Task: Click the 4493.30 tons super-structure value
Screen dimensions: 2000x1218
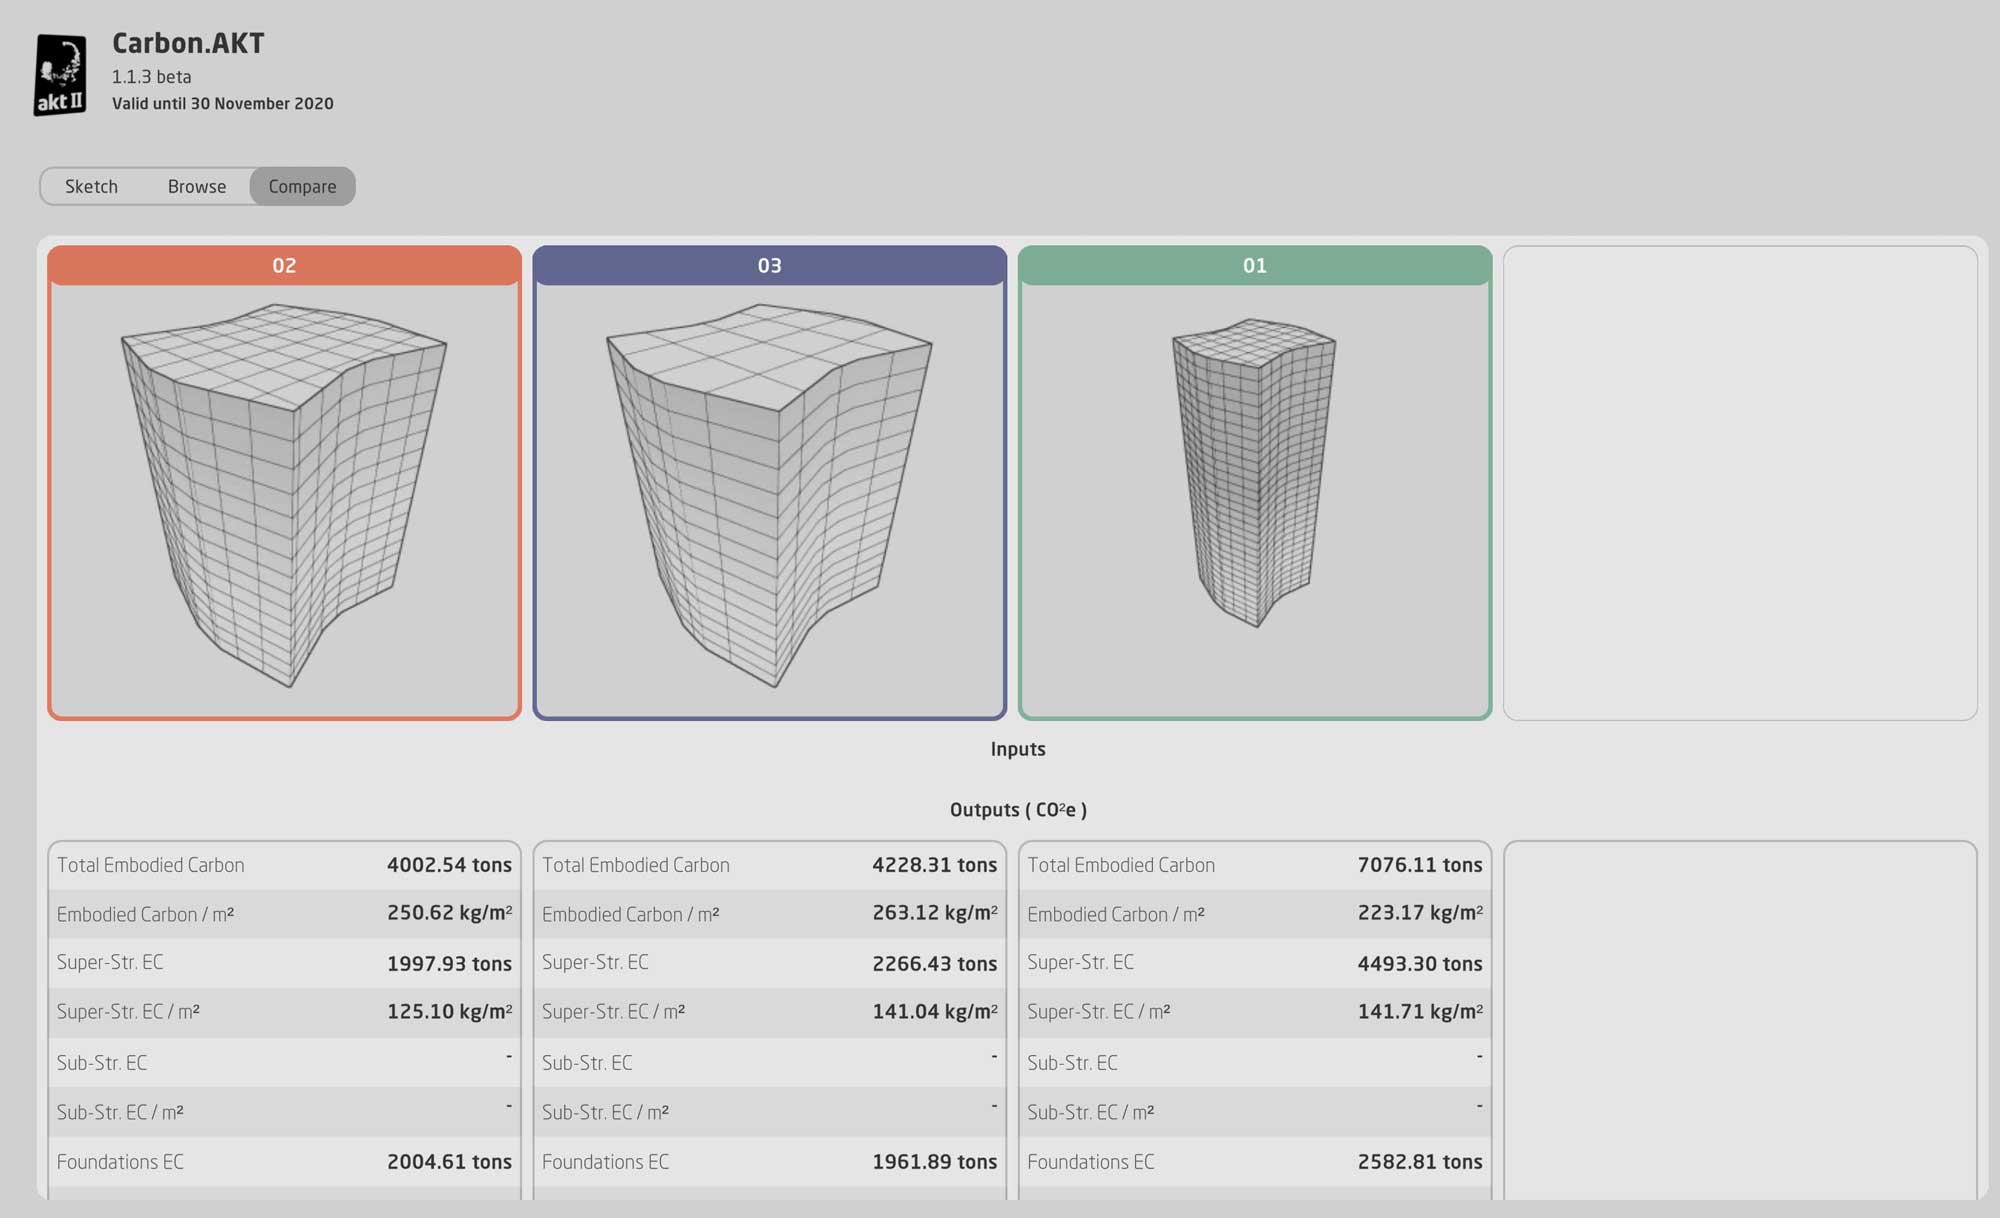Action: 1420,964
